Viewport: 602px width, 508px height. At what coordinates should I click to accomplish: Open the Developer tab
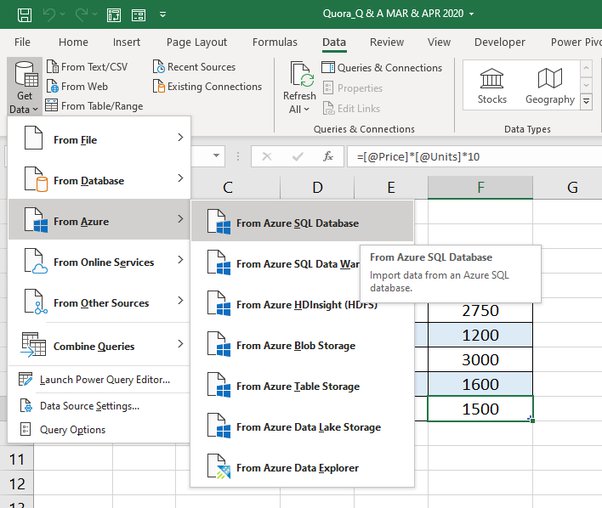(499, 42)
